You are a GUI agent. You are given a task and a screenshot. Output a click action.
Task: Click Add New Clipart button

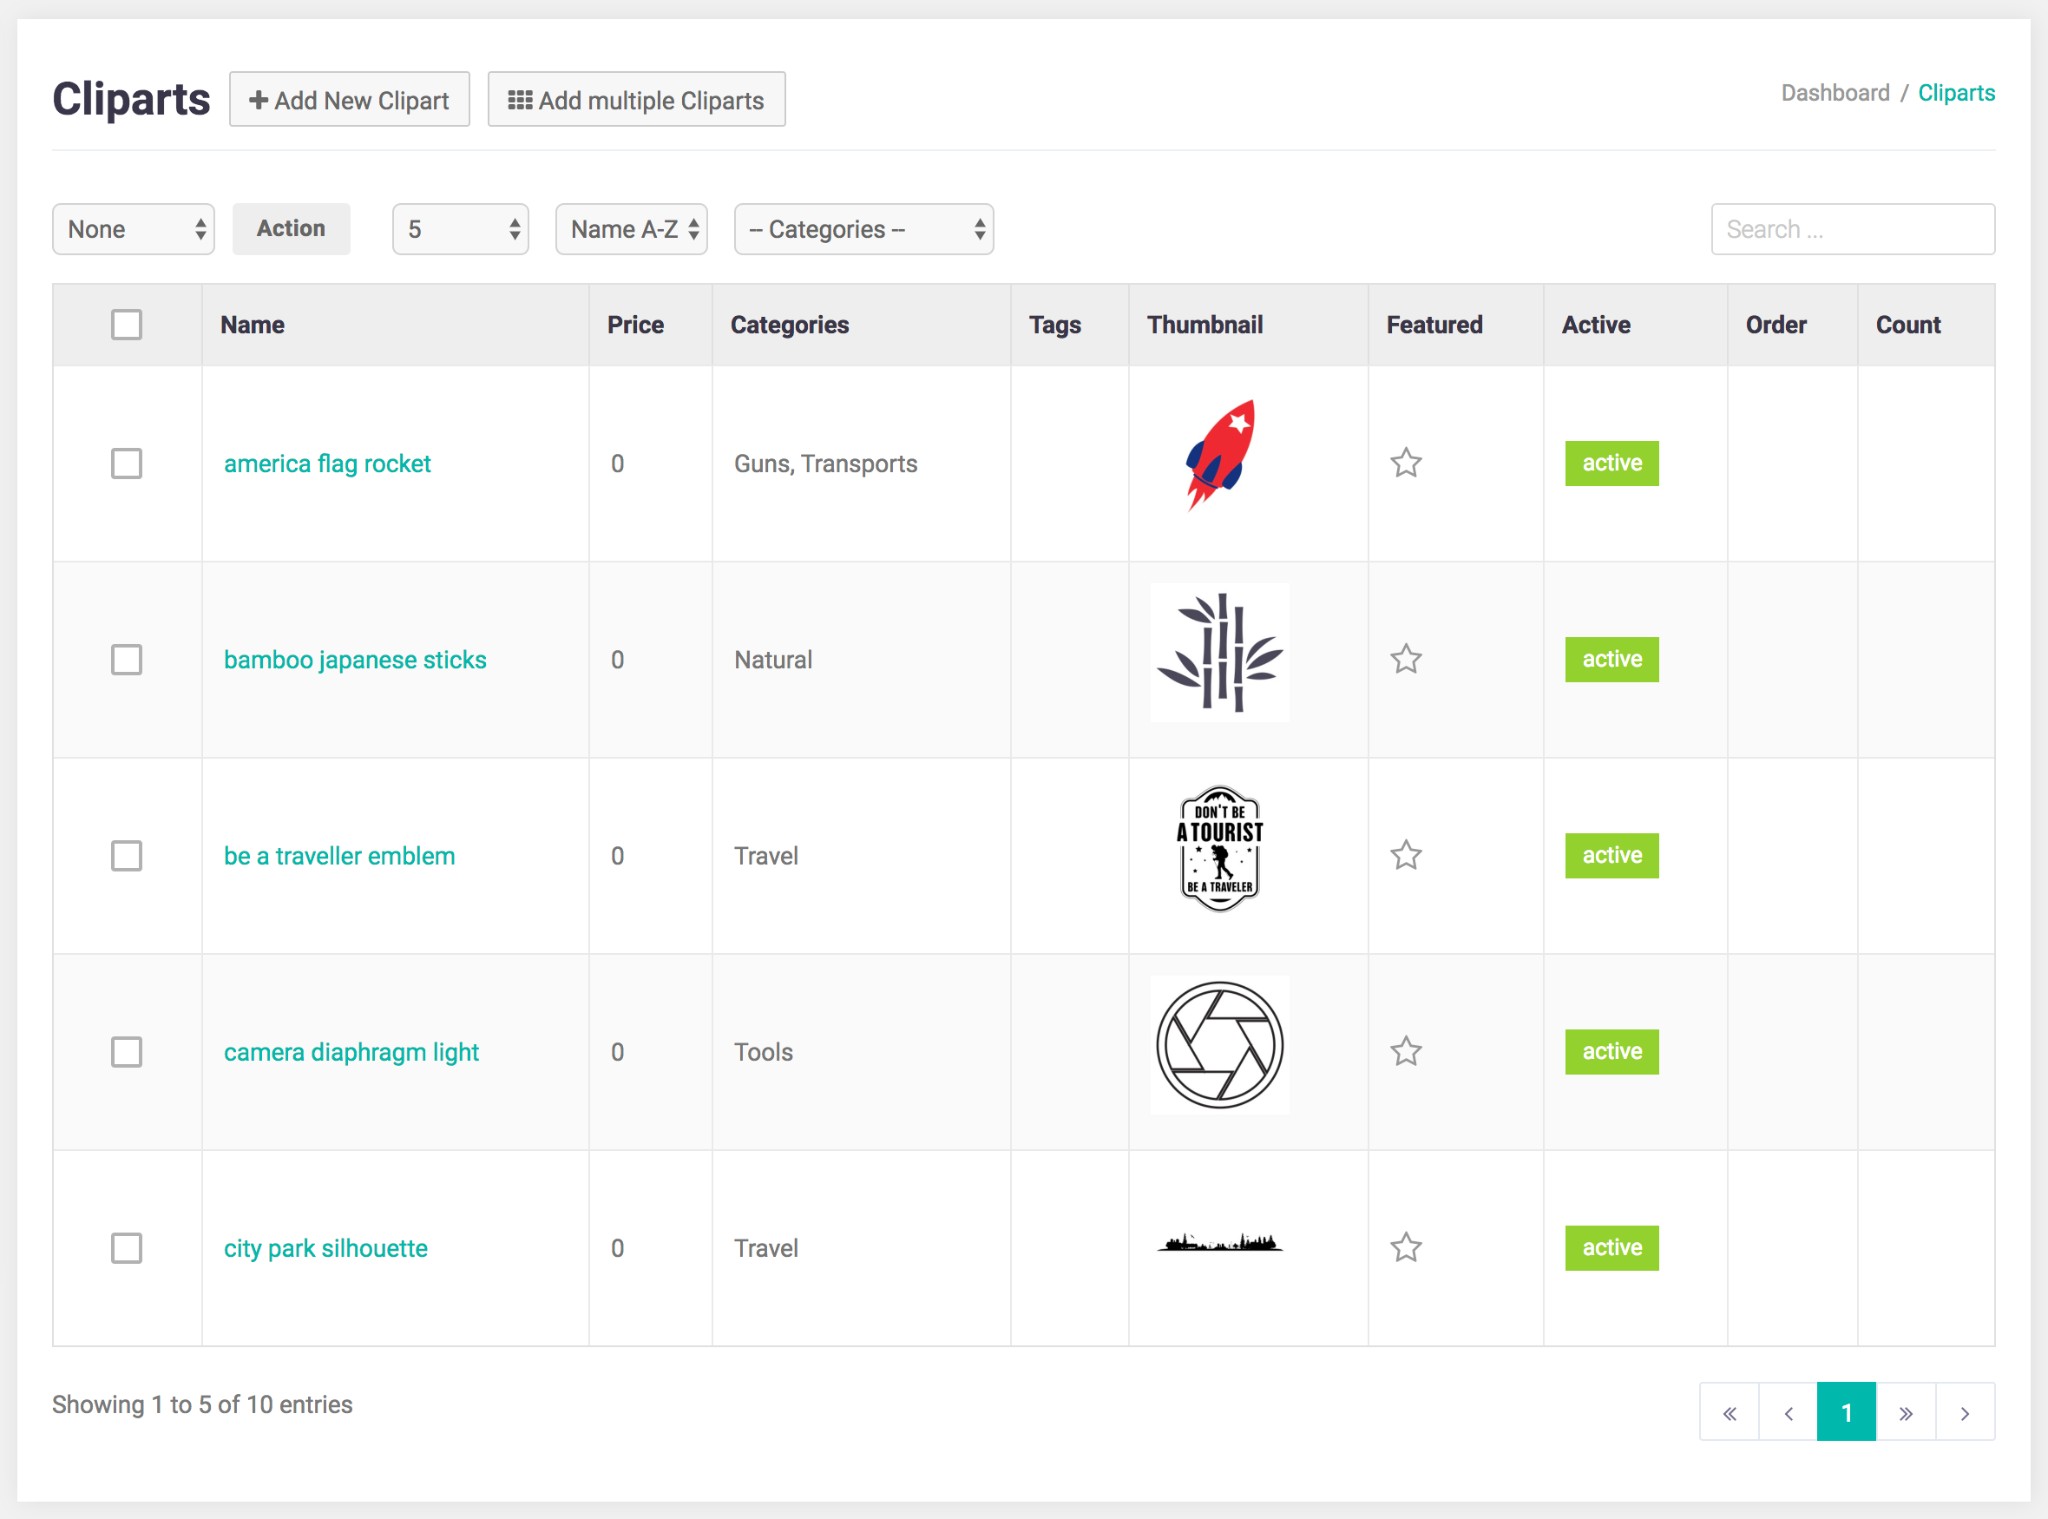click(x=349, y=100)
